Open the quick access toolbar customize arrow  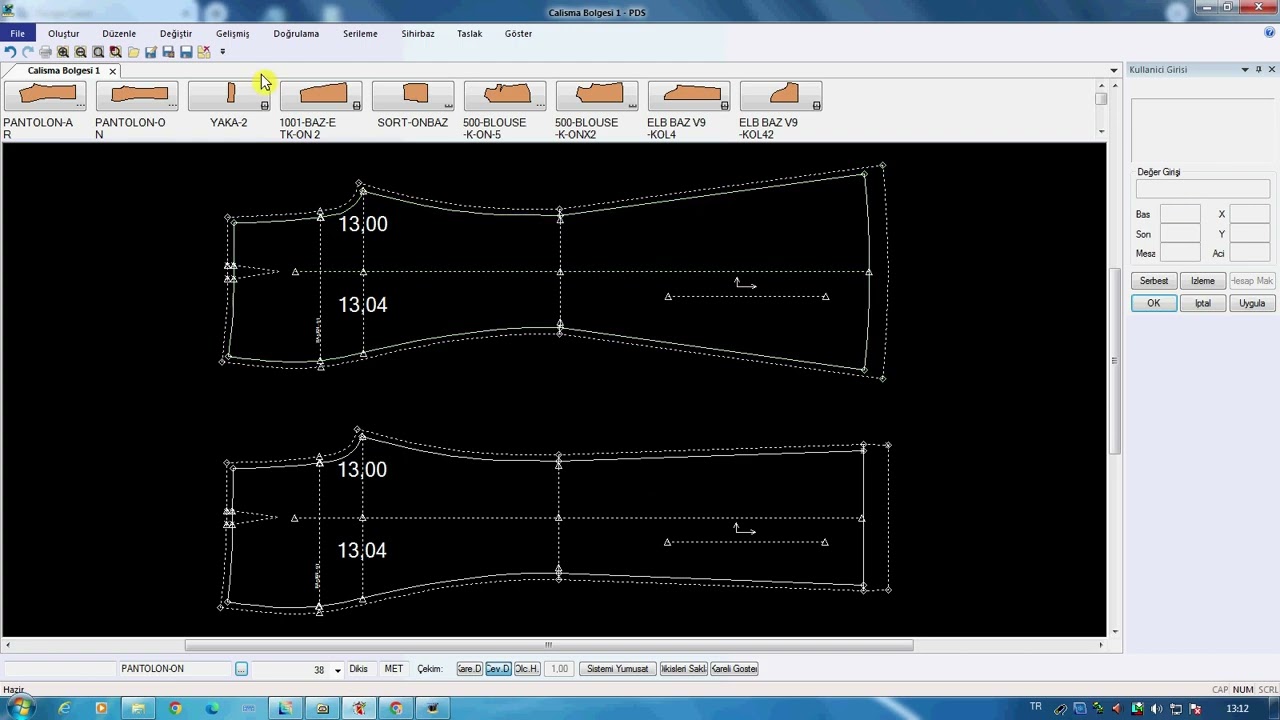[222, 52]
